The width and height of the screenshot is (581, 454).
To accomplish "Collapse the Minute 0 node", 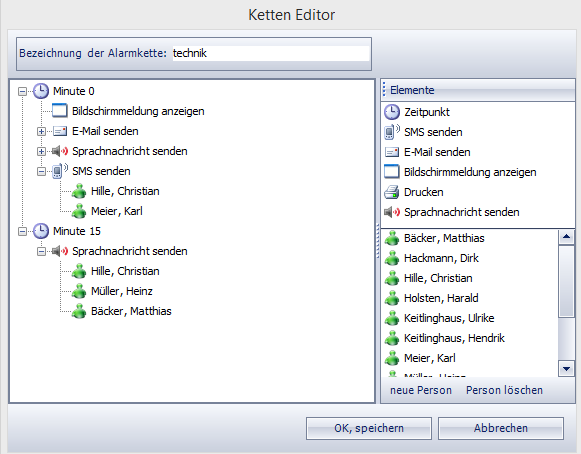I will 22,91.
